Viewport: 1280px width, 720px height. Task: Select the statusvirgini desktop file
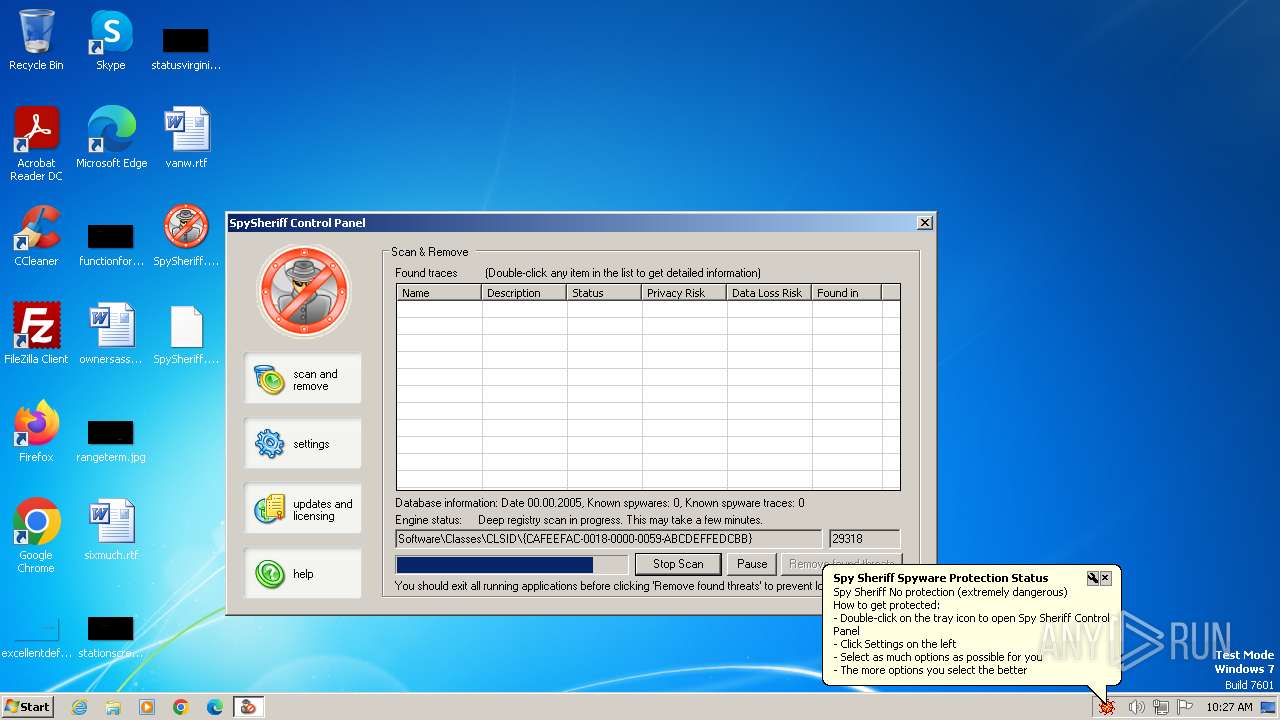pyautogui.click(x=186, y=48)
